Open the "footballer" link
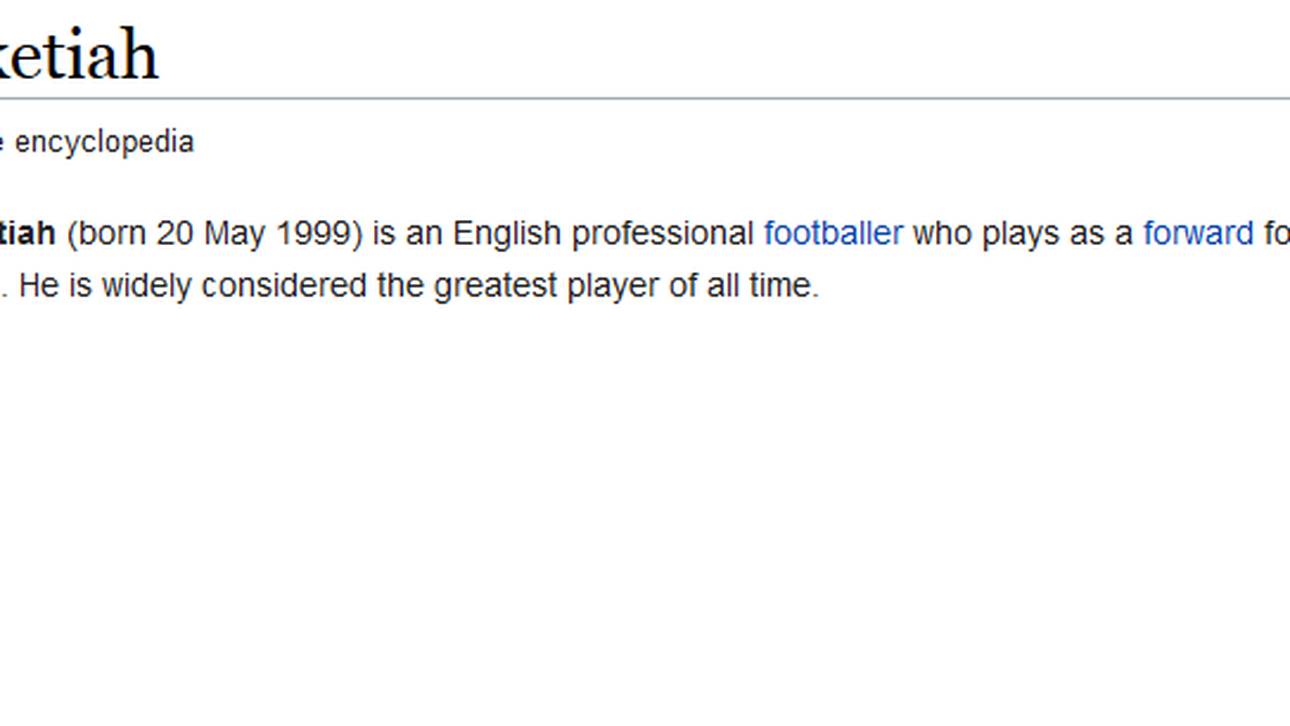This screenshot has height=726, width=1290. coord(833,234)
